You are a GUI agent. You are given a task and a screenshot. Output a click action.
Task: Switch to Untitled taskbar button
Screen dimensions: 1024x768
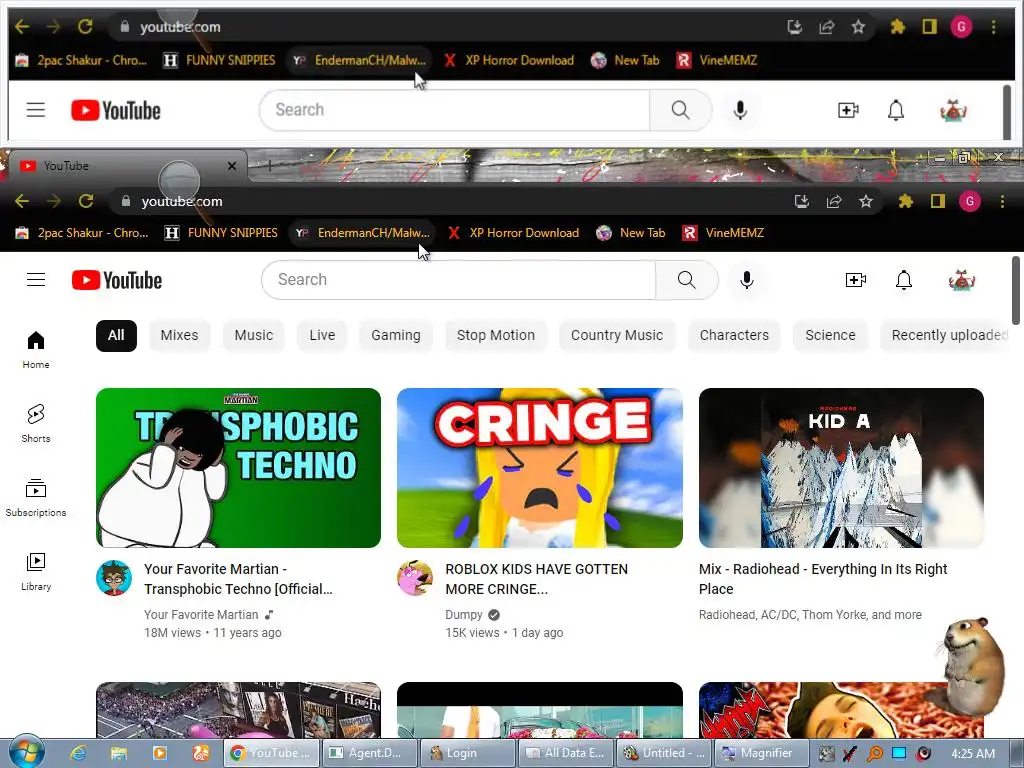coord(664,753)
